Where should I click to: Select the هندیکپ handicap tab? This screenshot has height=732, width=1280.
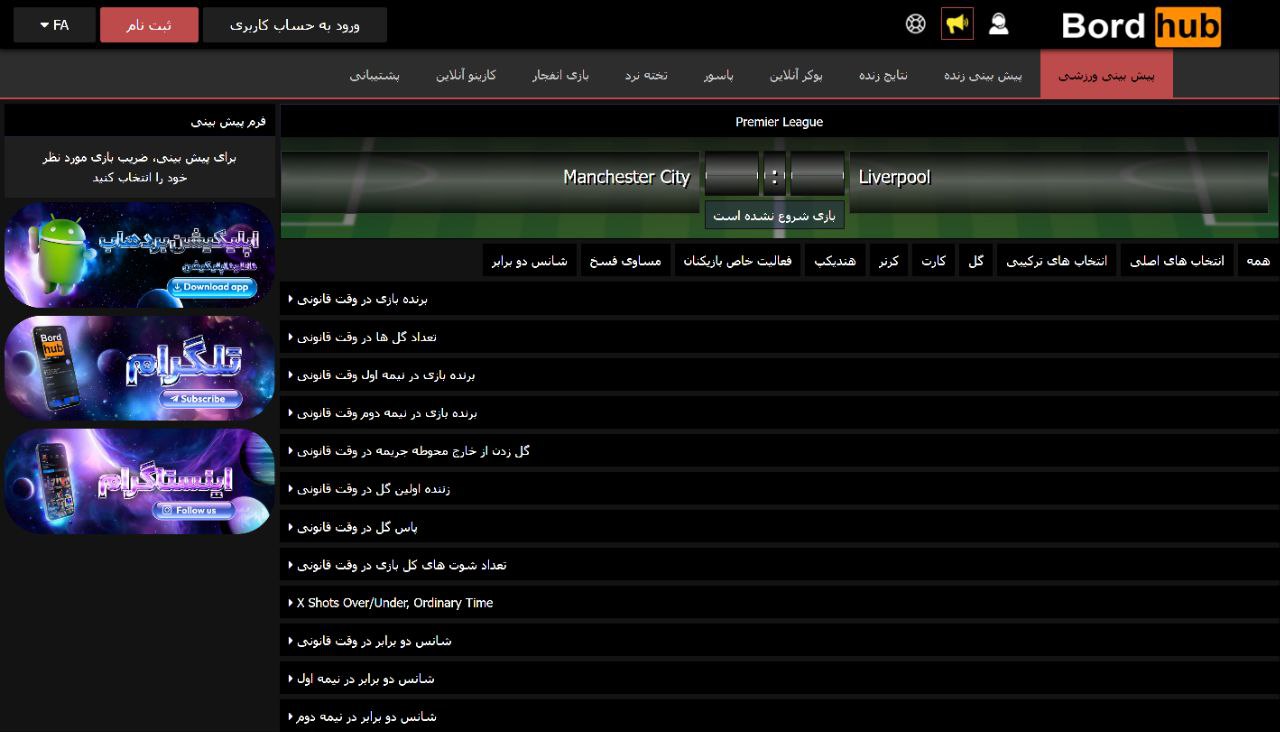click(x=835, y=261)
